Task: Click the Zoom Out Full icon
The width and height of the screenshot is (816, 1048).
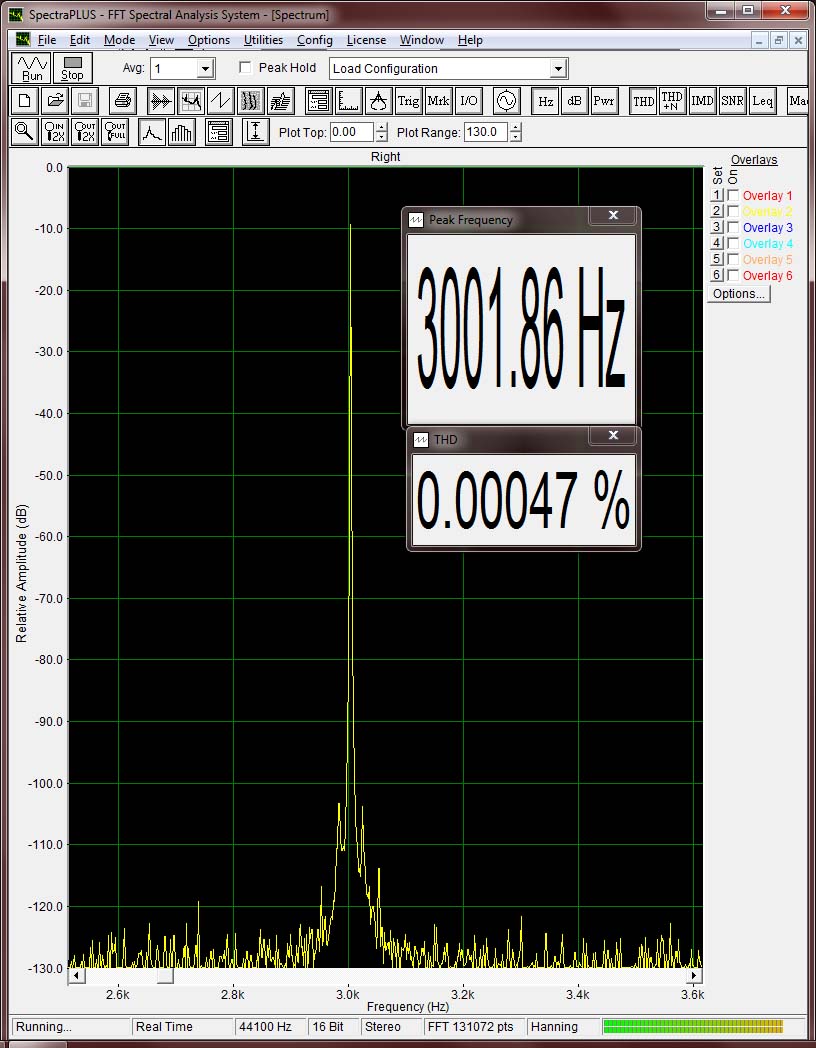Action: (115, 132)
